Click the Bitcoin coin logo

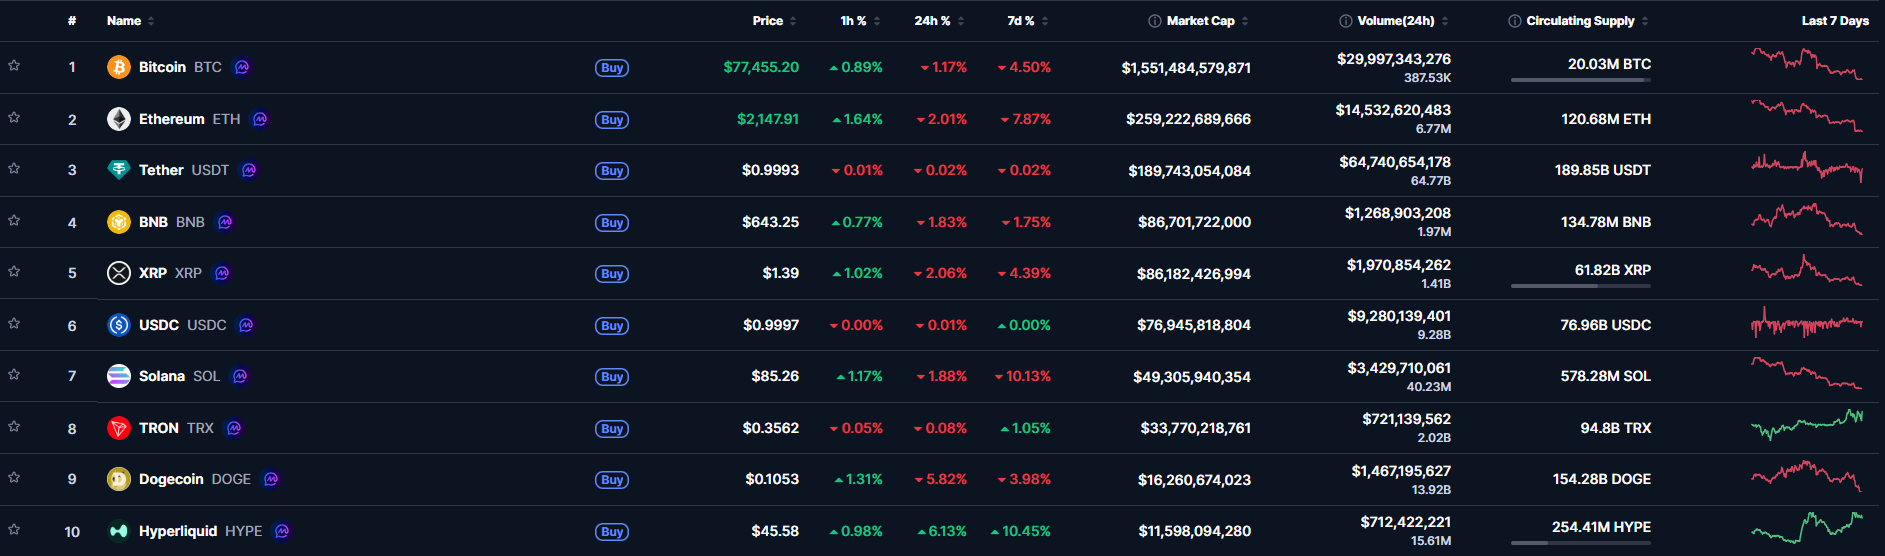pos(119,67)
